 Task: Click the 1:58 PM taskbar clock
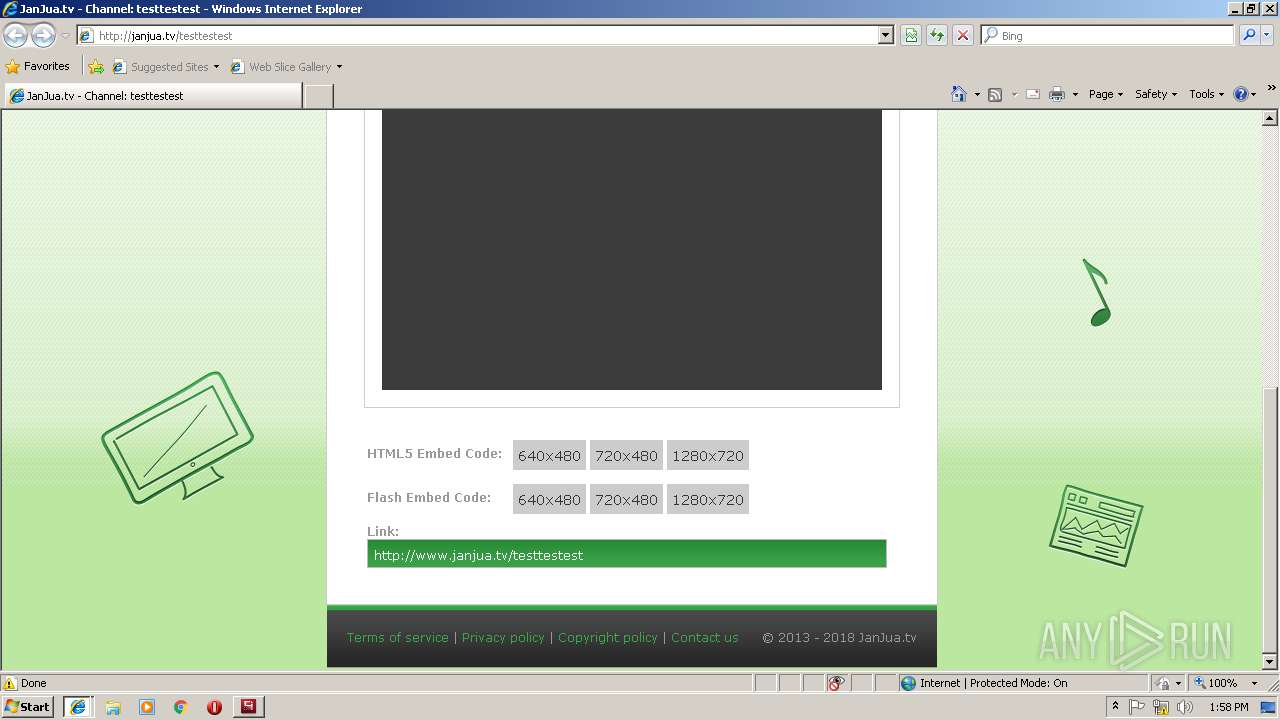pyautogui.click(x=1228, y=707)
